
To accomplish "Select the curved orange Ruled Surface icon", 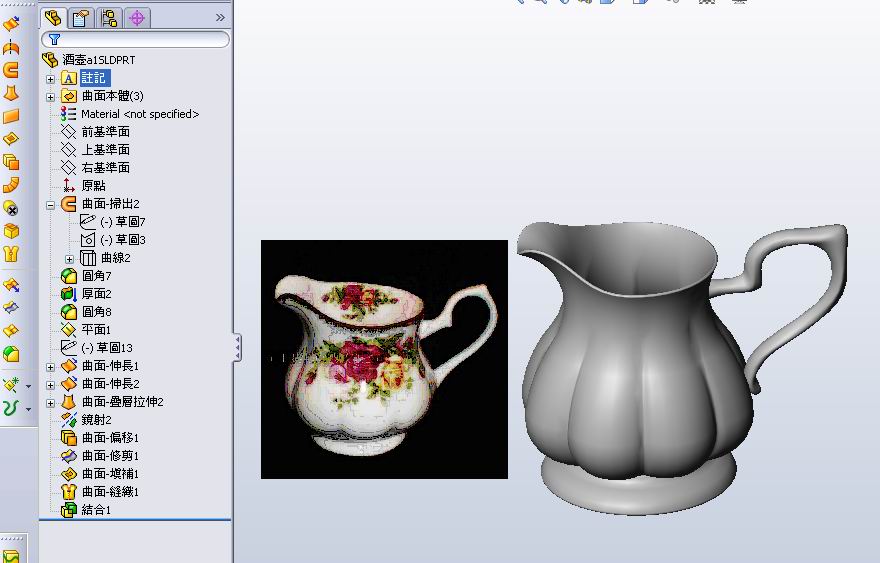I will click(x=11, y=185).
